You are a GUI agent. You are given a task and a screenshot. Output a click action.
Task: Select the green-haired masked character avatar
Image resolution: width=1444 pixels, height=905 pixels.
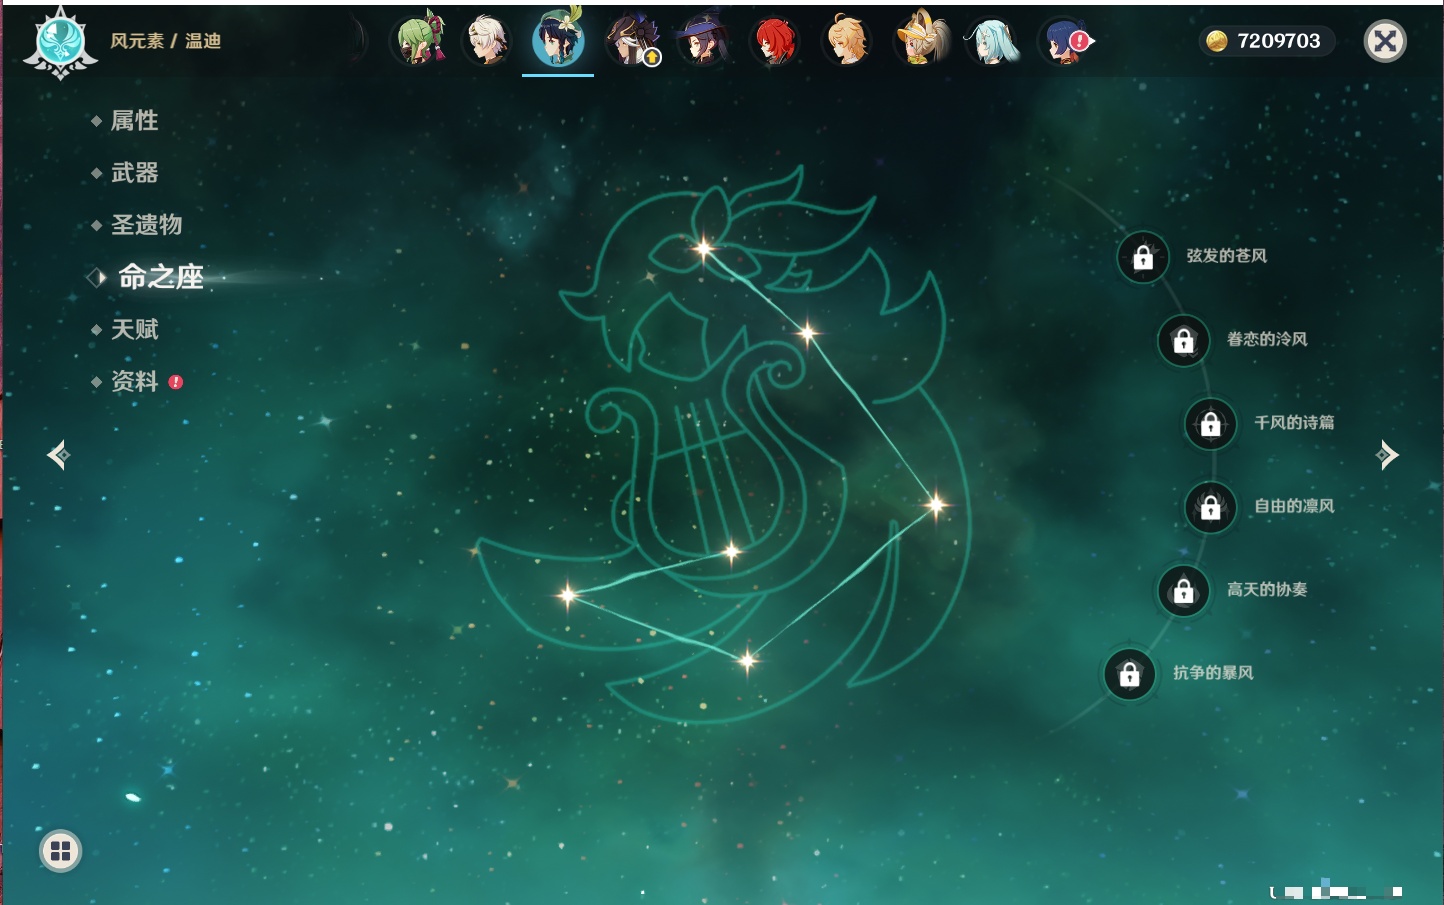click(418, 40)
